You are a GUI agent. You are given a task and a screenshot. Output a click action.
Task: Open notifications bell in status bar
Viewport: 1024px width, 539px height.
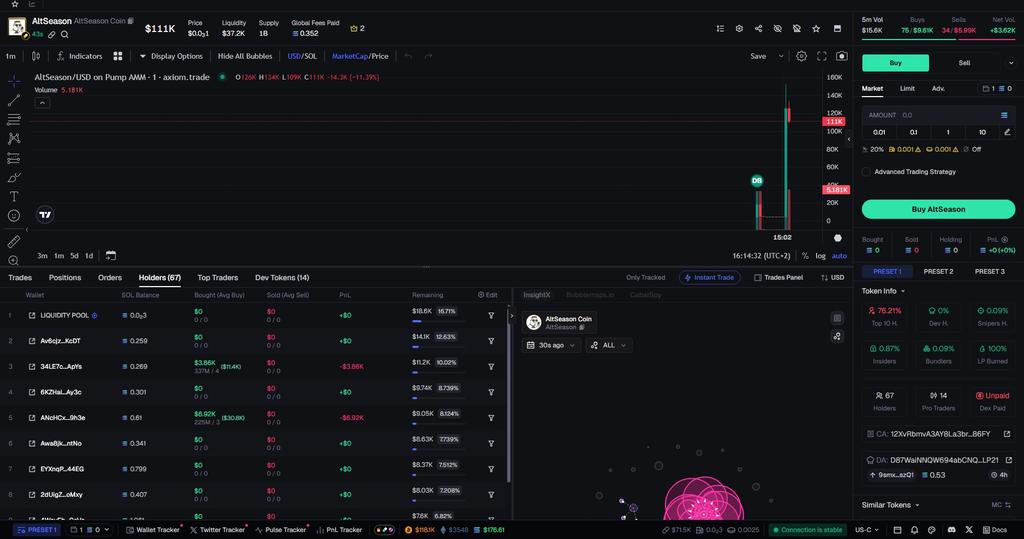[x=914, y=530]
